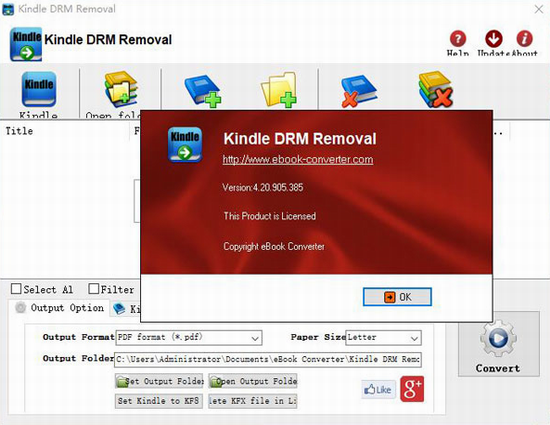Open the About info icon

click(x=524, y=39)
